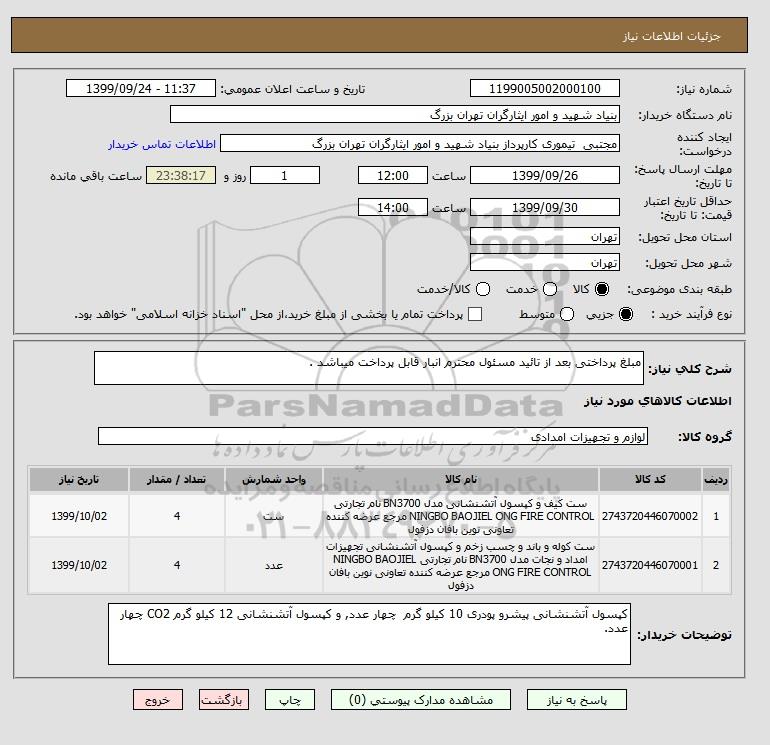770x745 pixels.
Task: Open اطلاعات تماس خریدار link
Action: tap(162, 144)
